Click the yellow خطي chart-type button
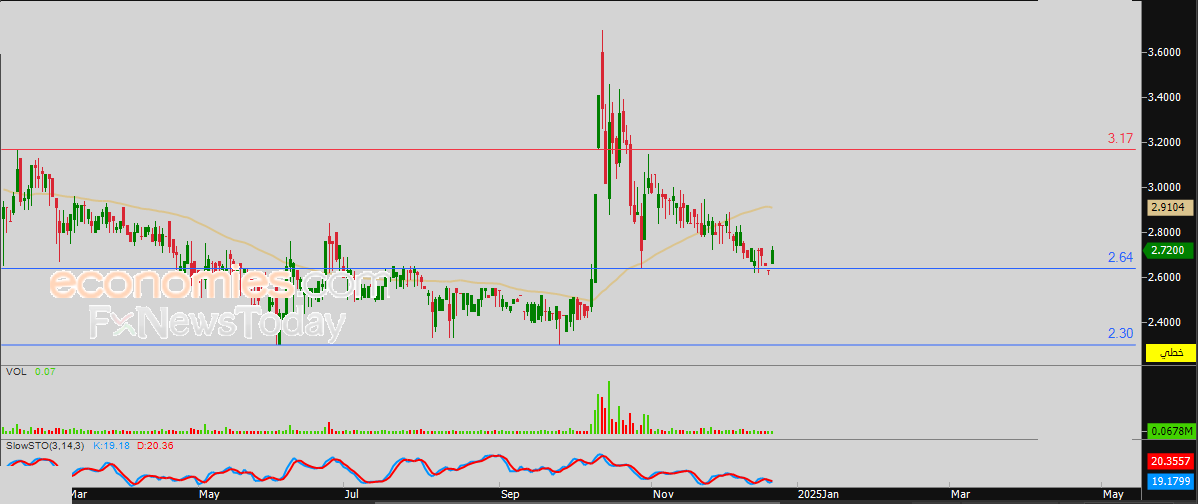Viewport: 1198px width, 504px height. pos(1170,353)
